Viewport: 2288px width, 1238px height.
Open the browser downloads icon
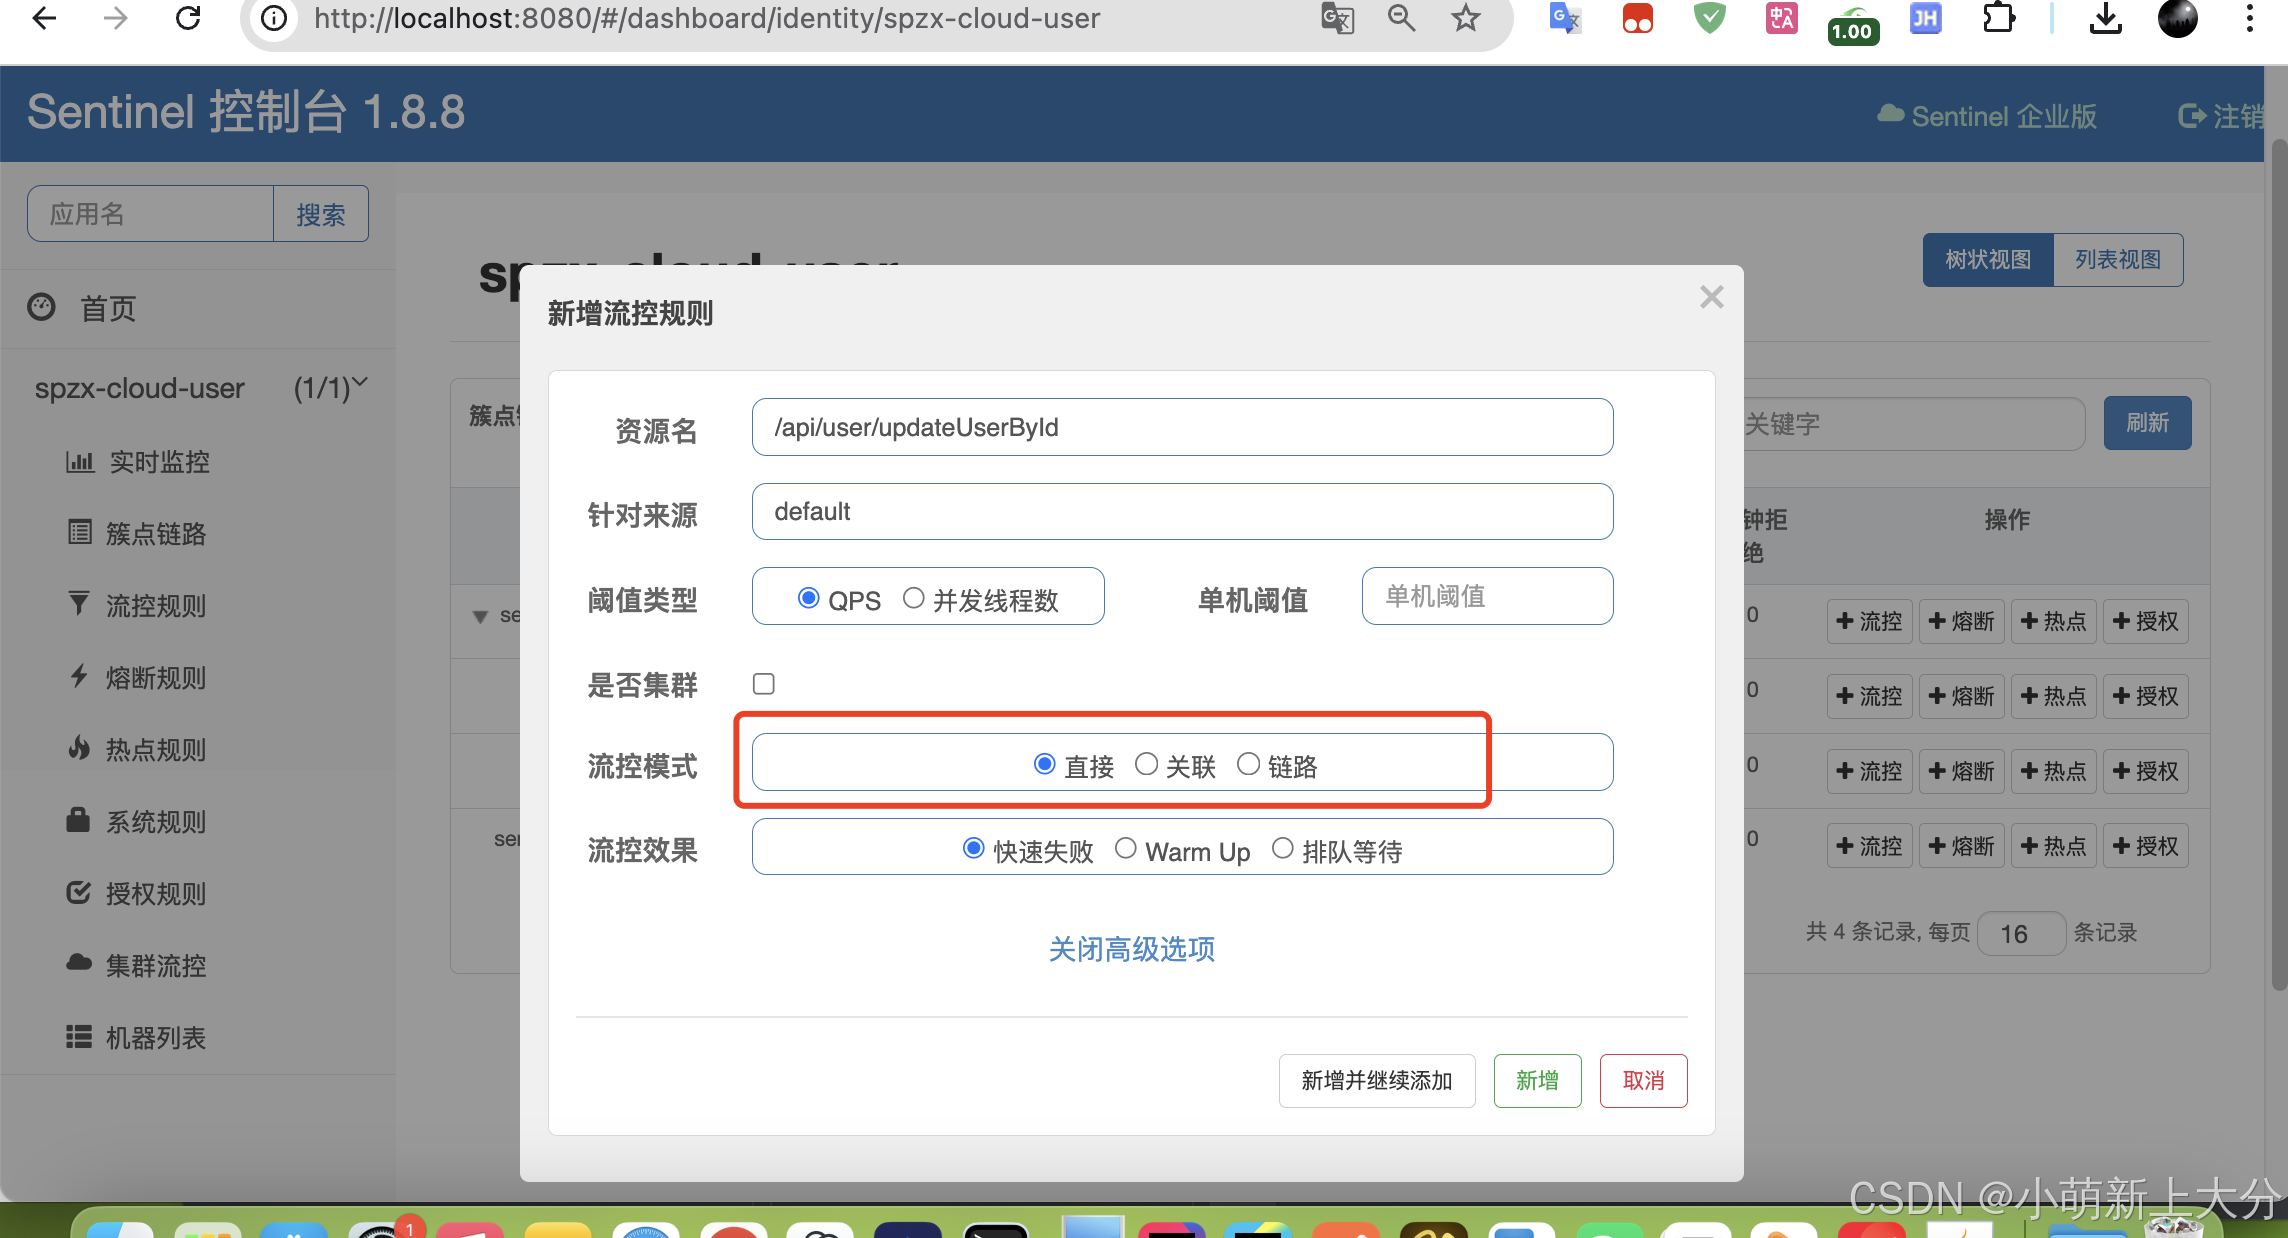(x=2105, y=18)
